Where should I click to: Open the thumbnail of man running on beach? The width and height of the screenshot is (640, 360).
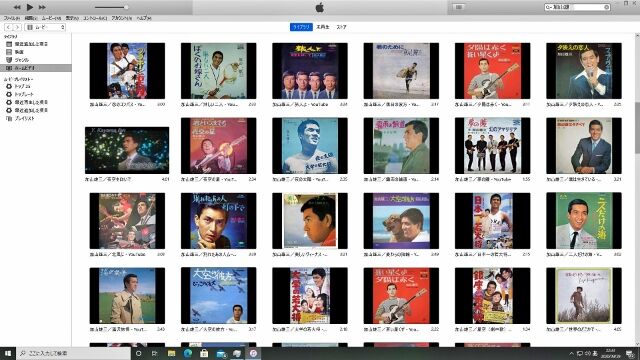[x=401, y=71]
